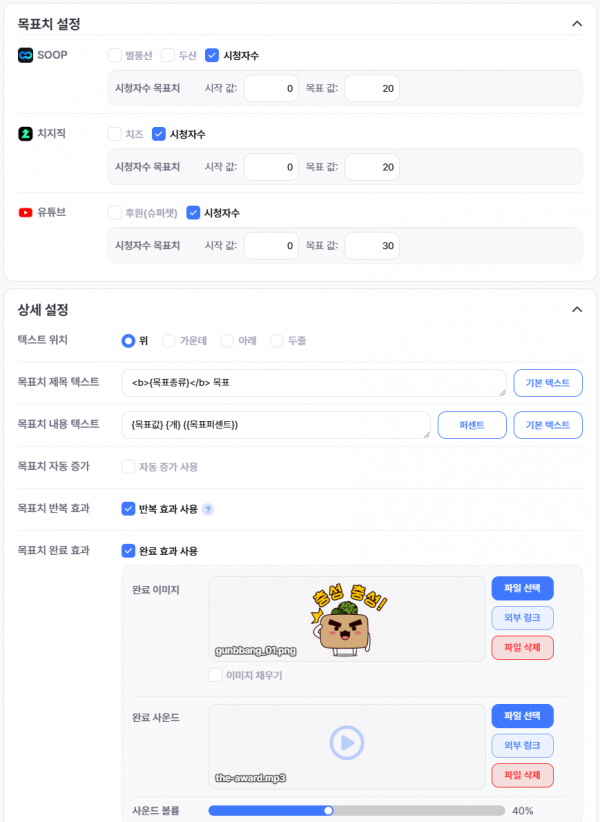Click the gunbbang_01.png completion image preview
The height and width of the screenshot is (822, 600).
tap(347, 619)
